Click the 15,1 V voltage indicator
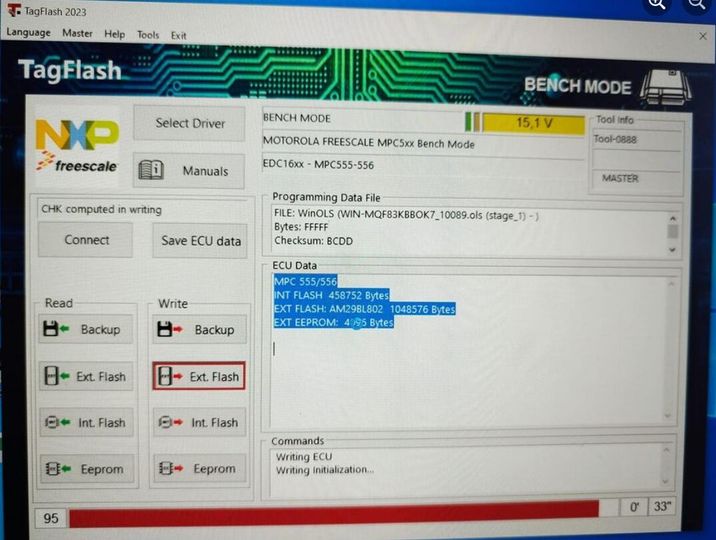Image resolution: width=716 pixels, height=540 pixels. (533, 123)
